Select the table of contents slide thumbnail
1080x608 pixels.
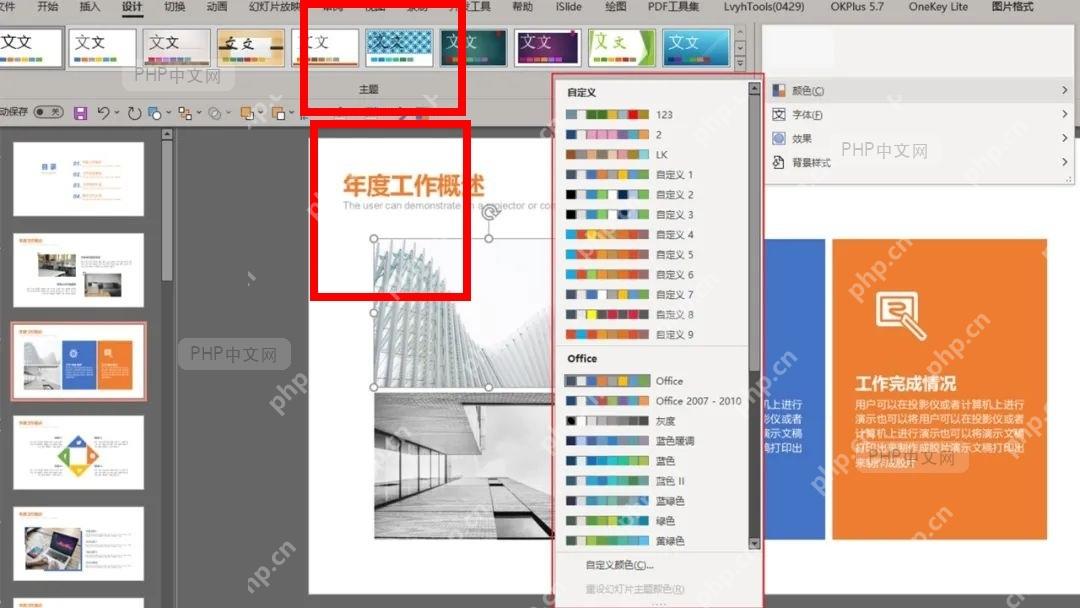[79, 179]
